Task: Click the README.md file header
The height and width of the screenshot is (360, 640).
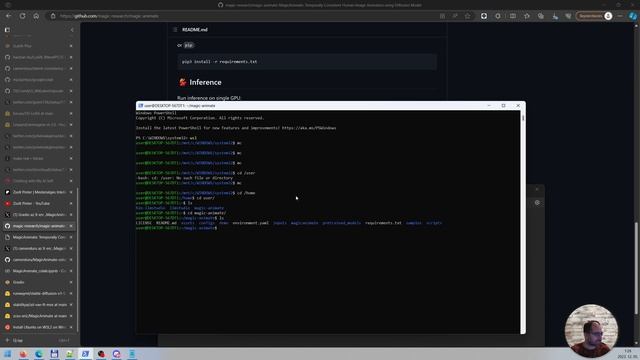Action: 195,29
